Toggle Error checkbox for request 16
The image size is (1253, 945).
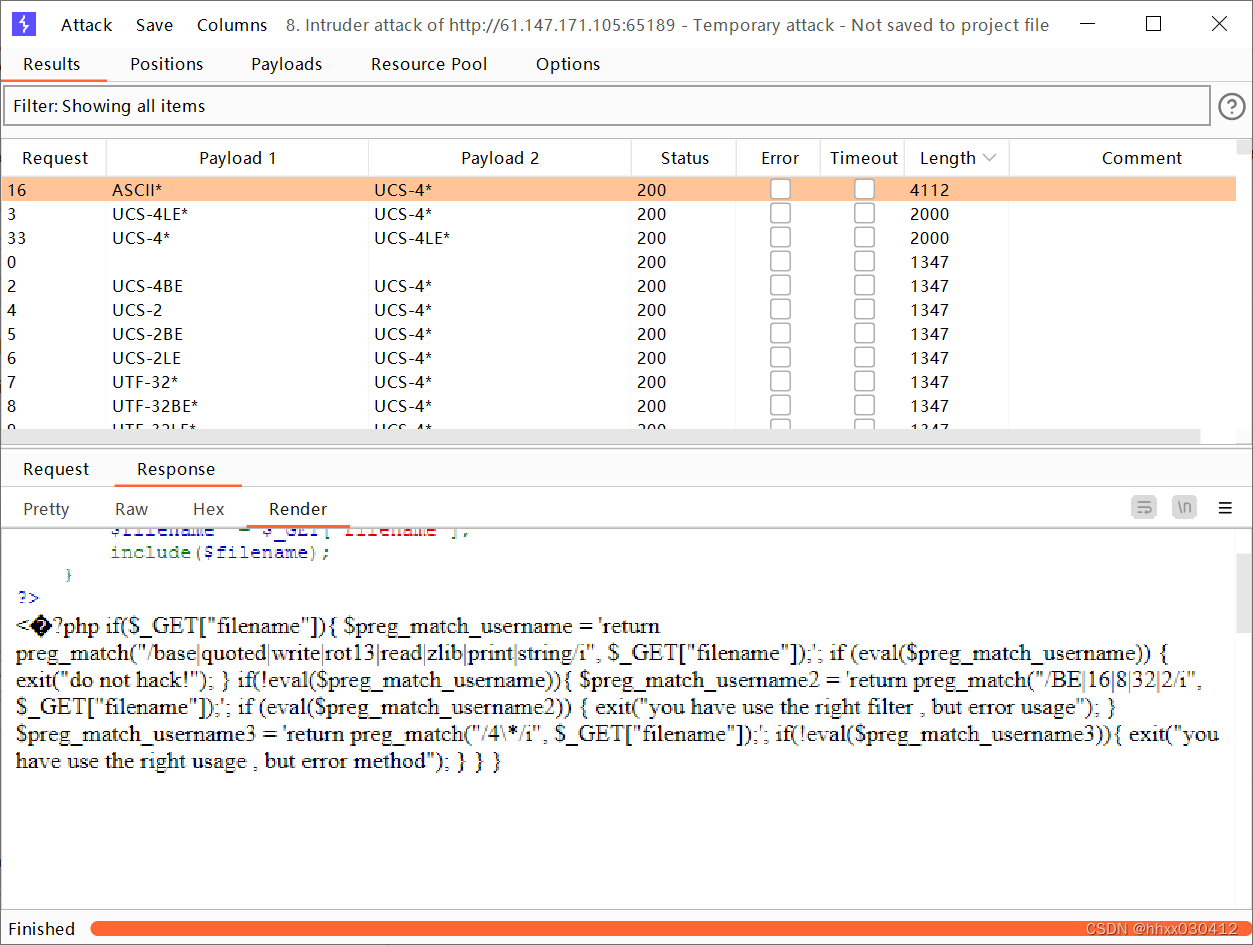click(780, 189)
